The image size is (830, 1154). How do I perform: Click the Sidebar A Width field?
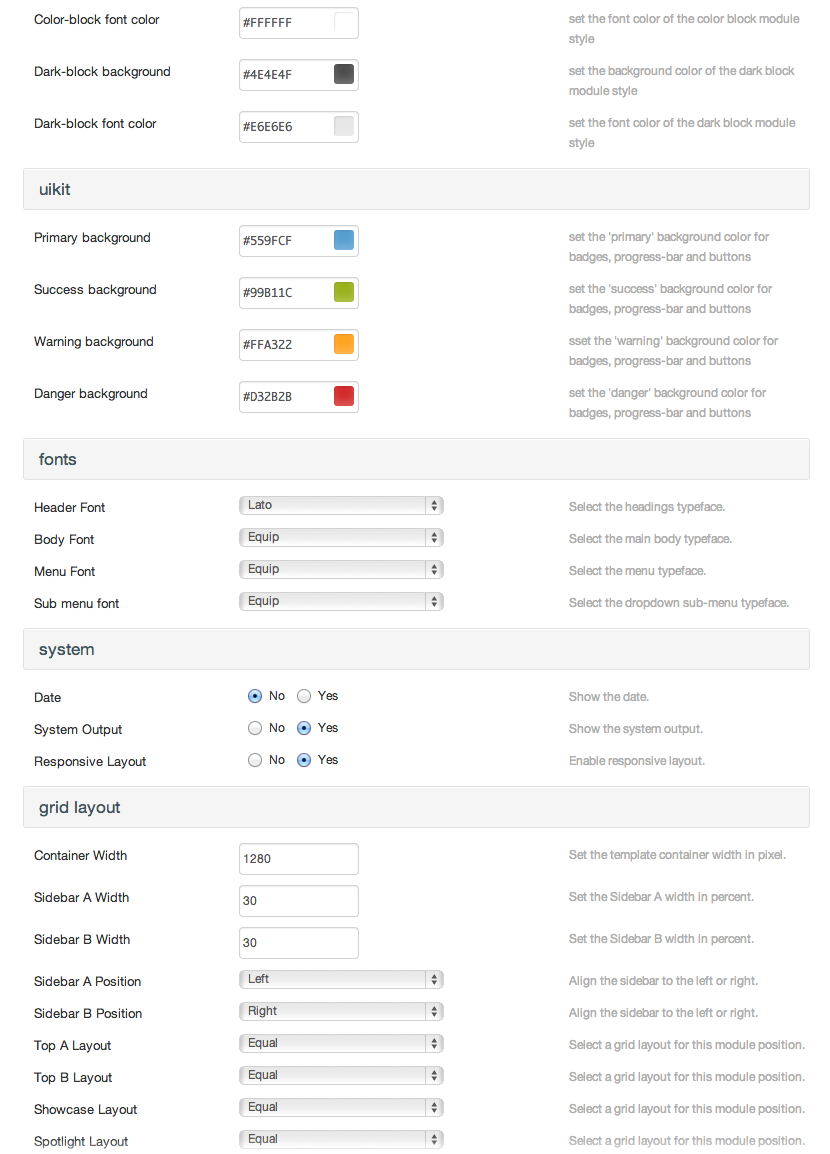(x=299, y=901)
